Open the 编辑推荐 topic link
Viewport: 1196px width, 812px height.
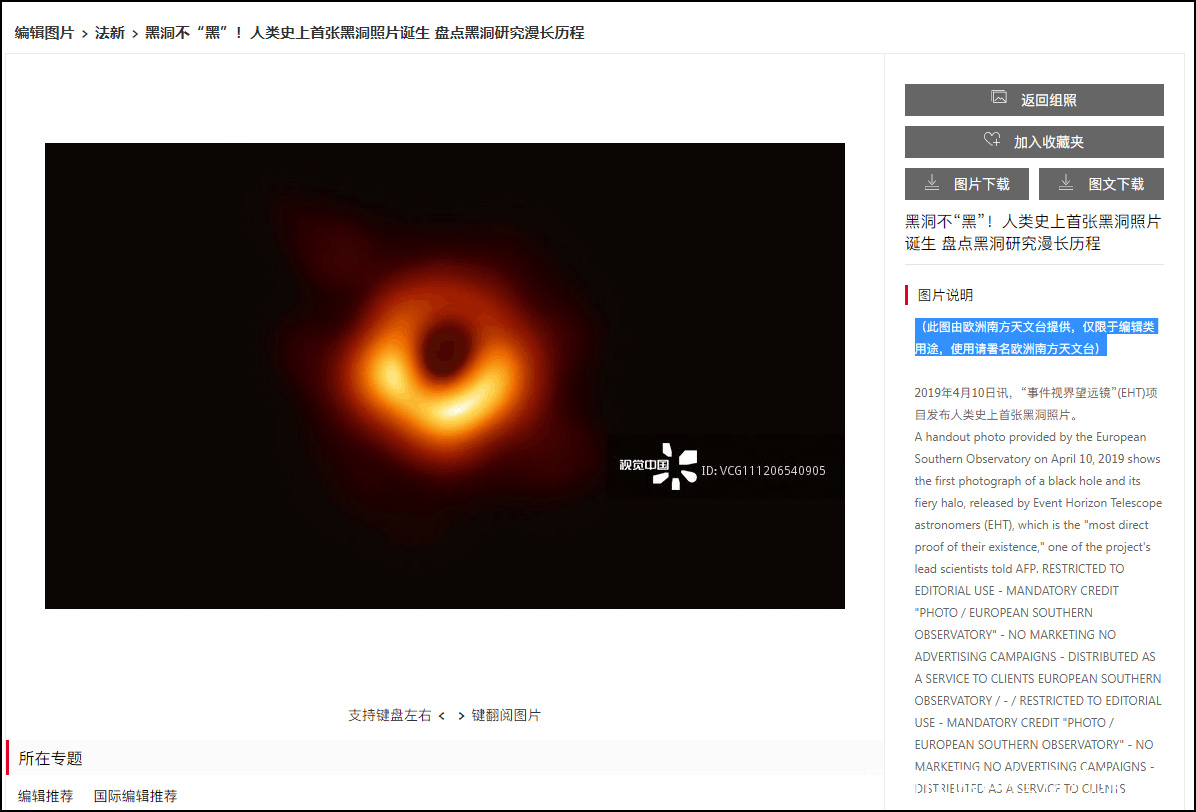[x=46, y=796]
